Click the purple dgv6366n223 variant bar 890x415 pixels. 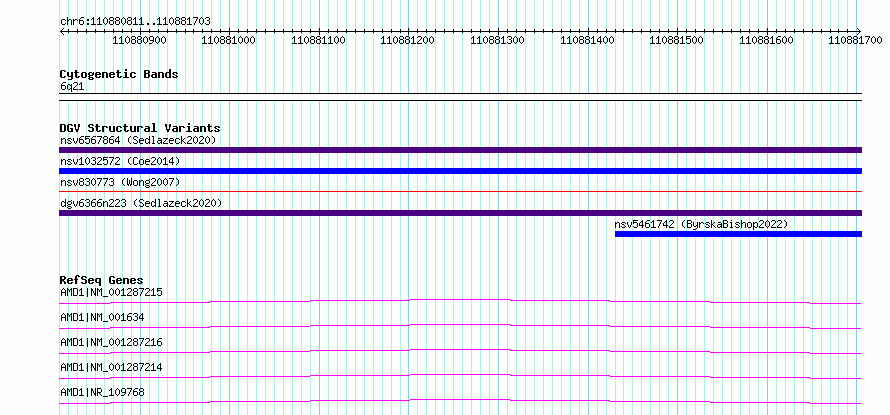pyautogui.click(x=460, y=213)
